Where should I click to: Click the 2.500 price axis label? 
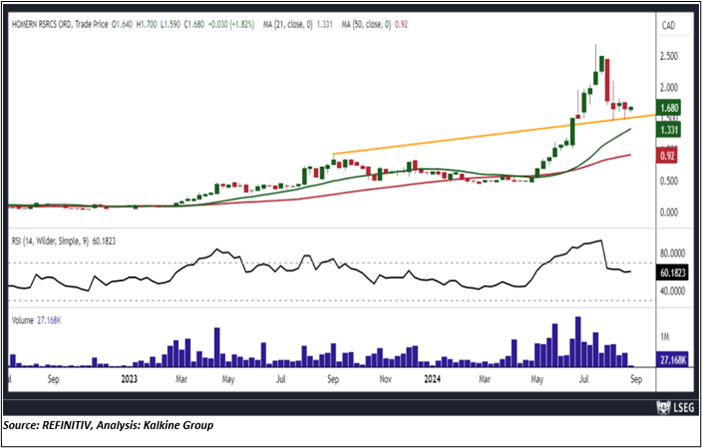[x=669, y=56]
